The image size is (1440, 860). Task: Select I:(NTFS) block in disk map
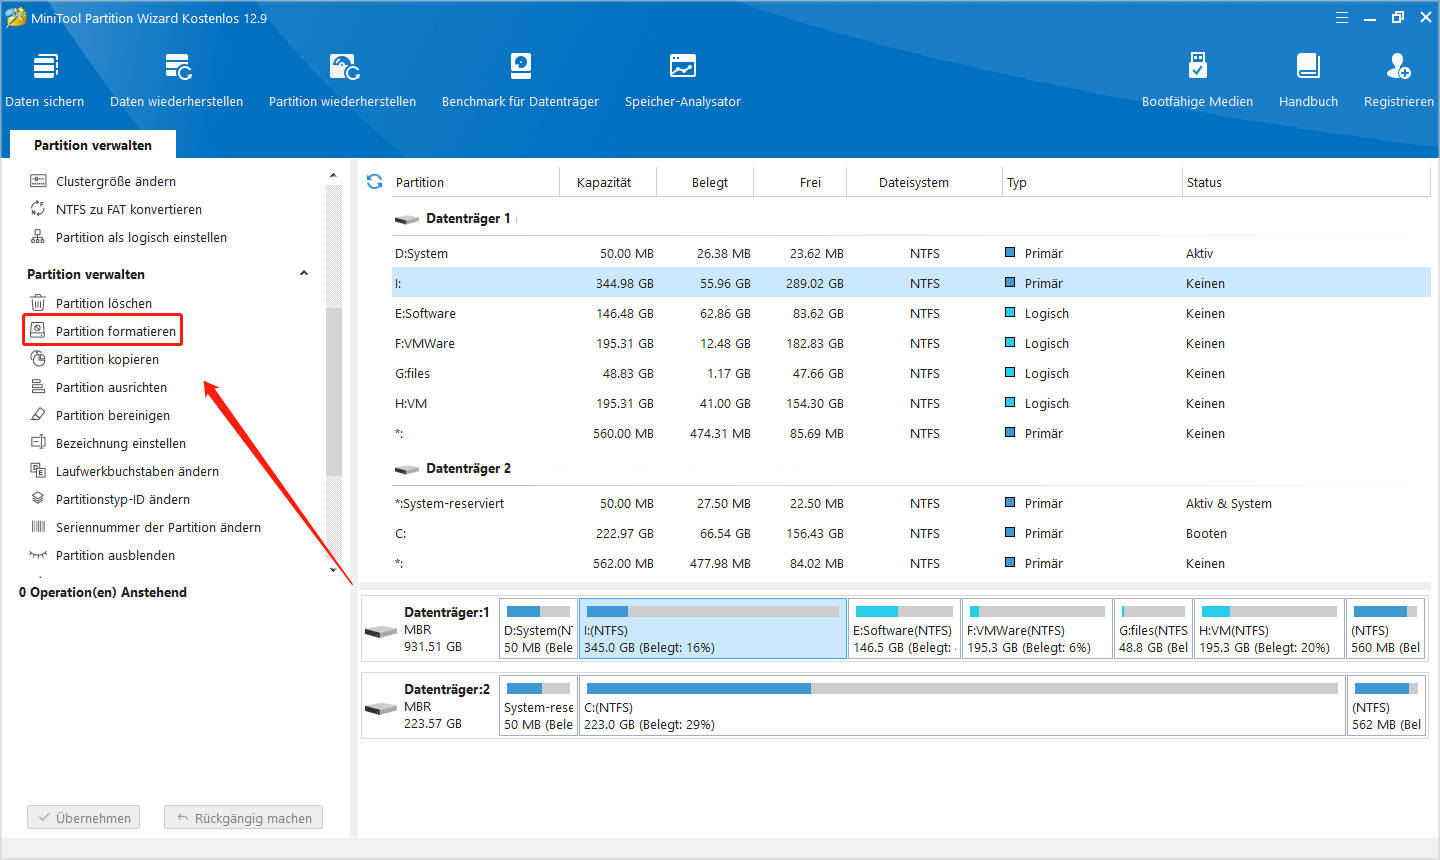point(713,628)
